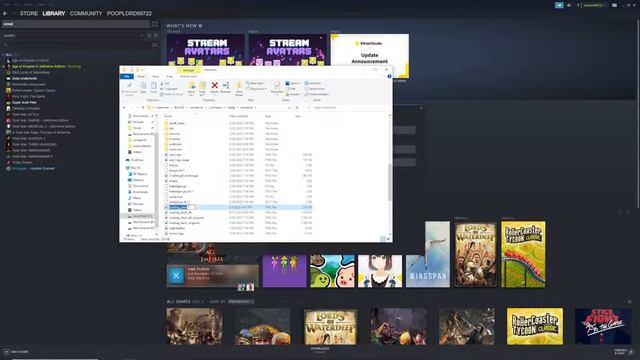Open the New item dropdown in ribbon
Screen dimensions: 640x360
pos(256,83)
